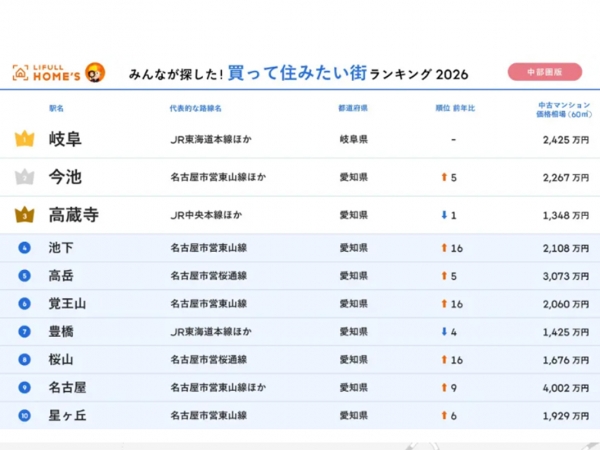Click the orange up arrow in 星ヶ丘 row

(x=444, y=415)
